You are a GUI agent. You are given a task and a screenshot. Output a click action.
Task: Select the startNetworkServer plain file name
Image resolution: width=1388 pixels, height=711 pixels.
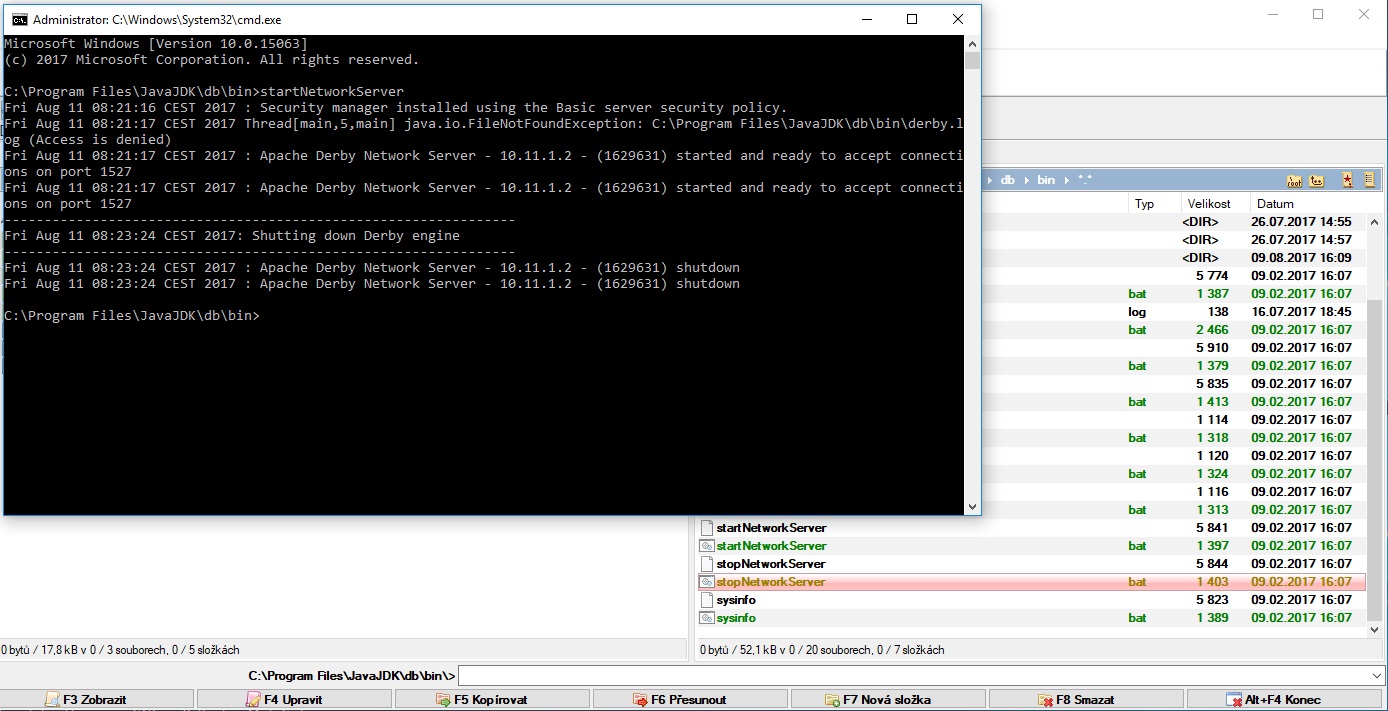point(772,528)
